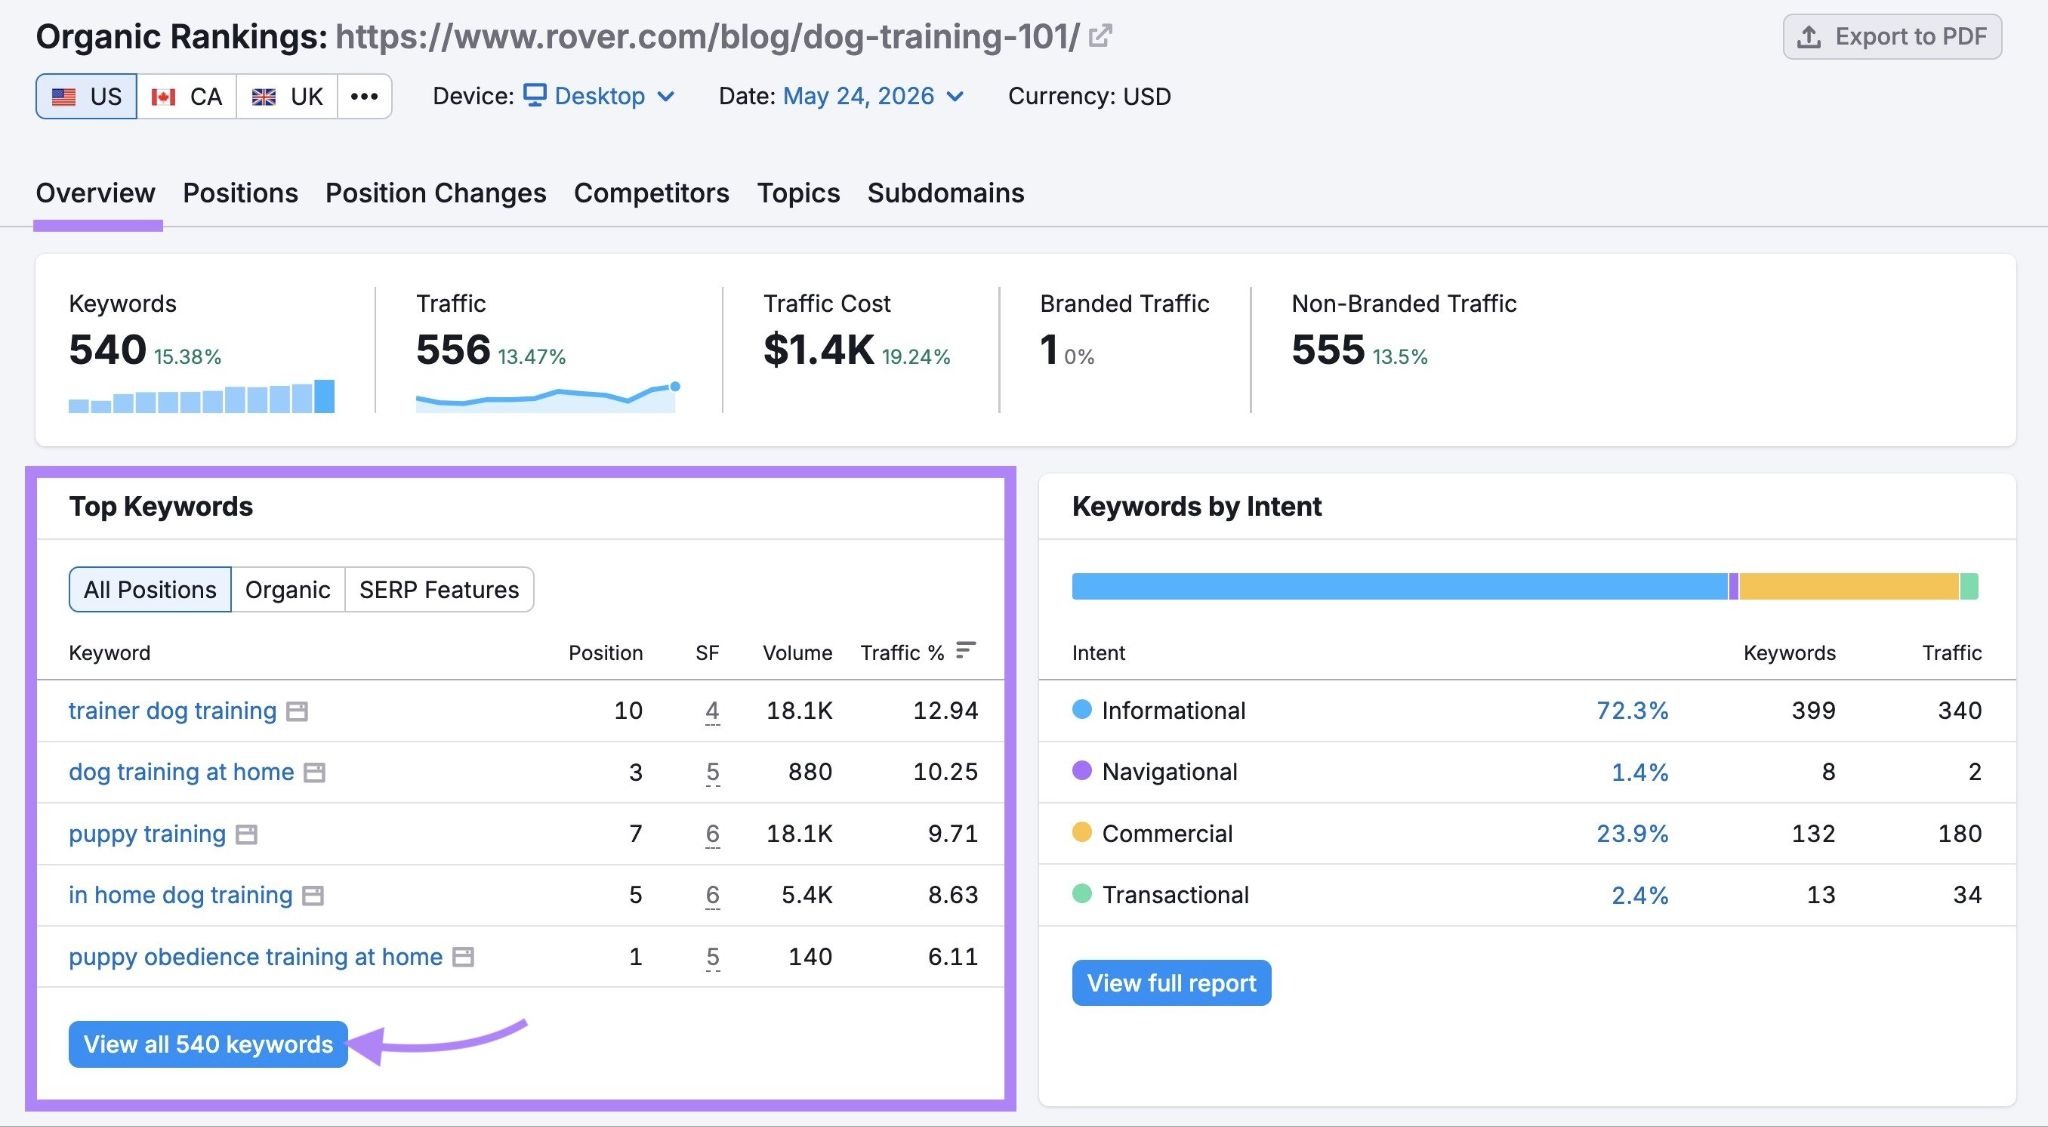The width and height of the screenshot is (2048, 1127).
Task: Click the SERP snapshot icon next to dog training at home
Action: 314,772
